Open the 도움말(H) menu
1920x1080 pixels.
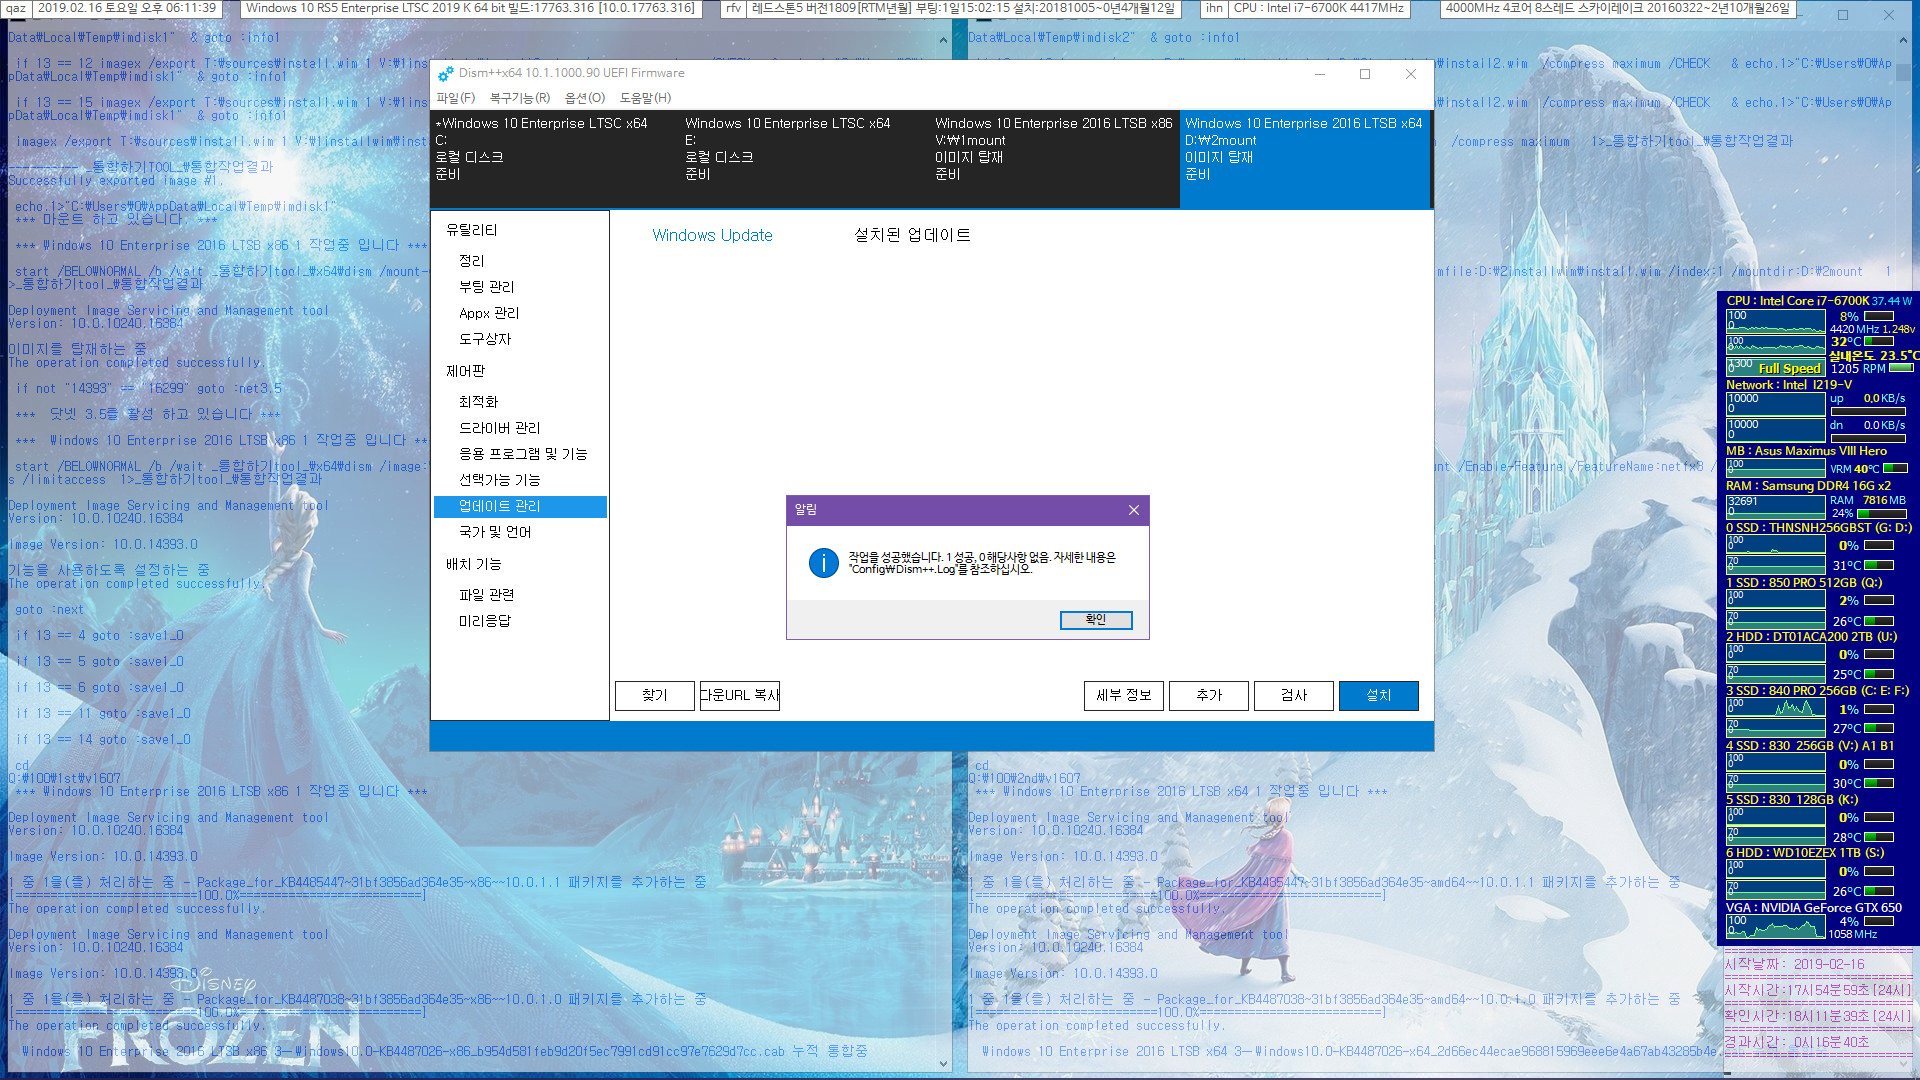[x=645, y=98]
